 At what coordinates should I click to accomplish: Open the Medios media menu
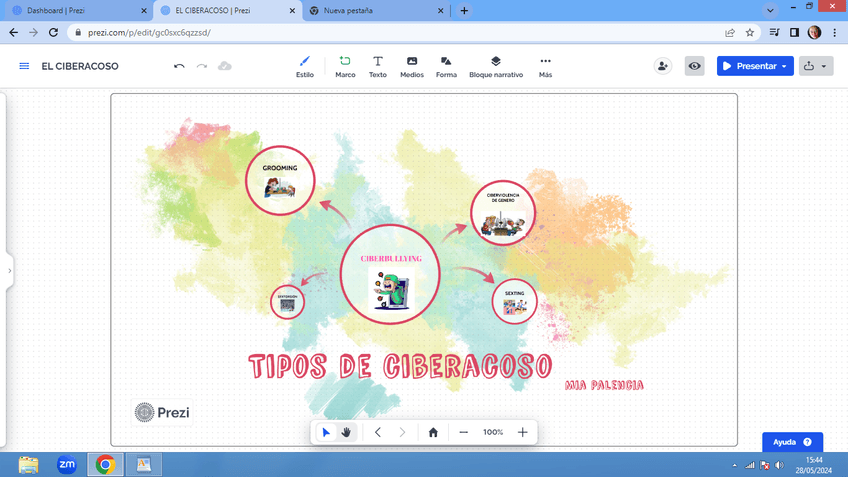point(411,66)
